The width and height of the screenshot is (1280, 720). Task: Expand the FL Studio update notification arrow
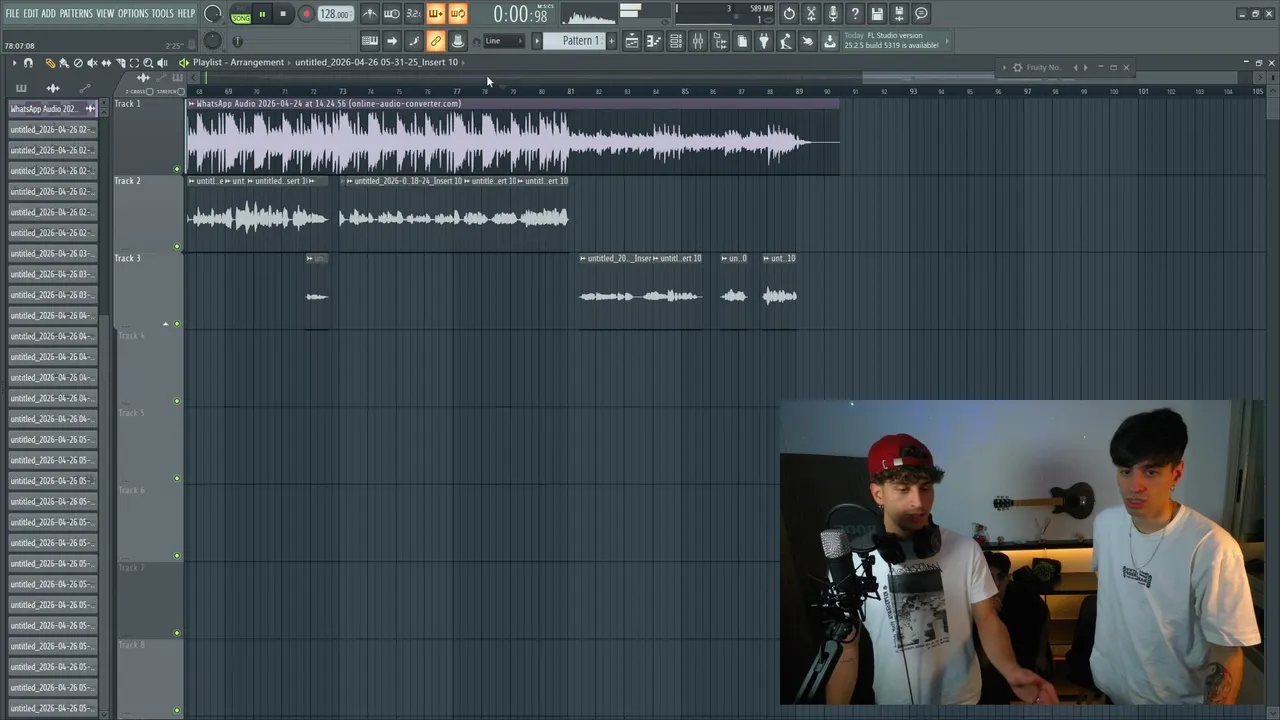[x=947, y=41]
